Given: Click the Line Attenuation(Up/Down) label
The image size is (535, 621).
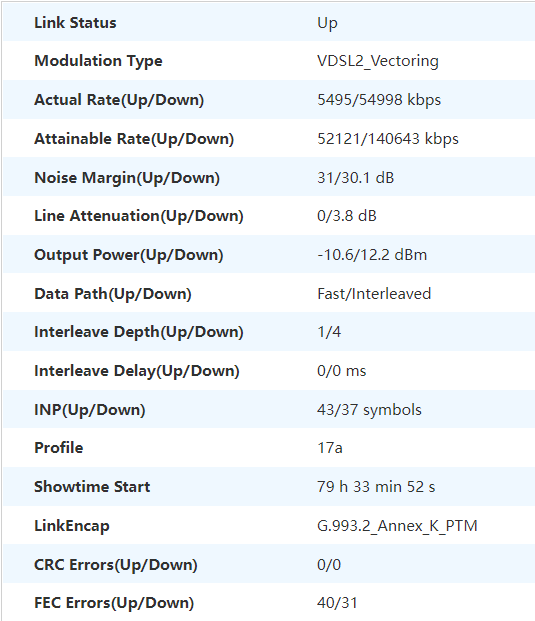Looking at the screenshot, I should point(139,216).
